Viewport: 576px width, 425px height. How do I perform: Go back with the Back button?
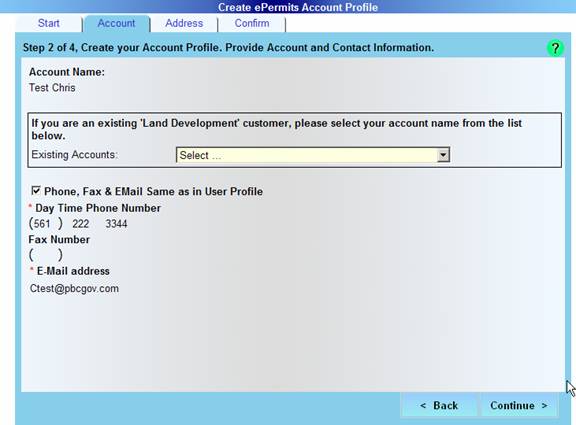439,406
